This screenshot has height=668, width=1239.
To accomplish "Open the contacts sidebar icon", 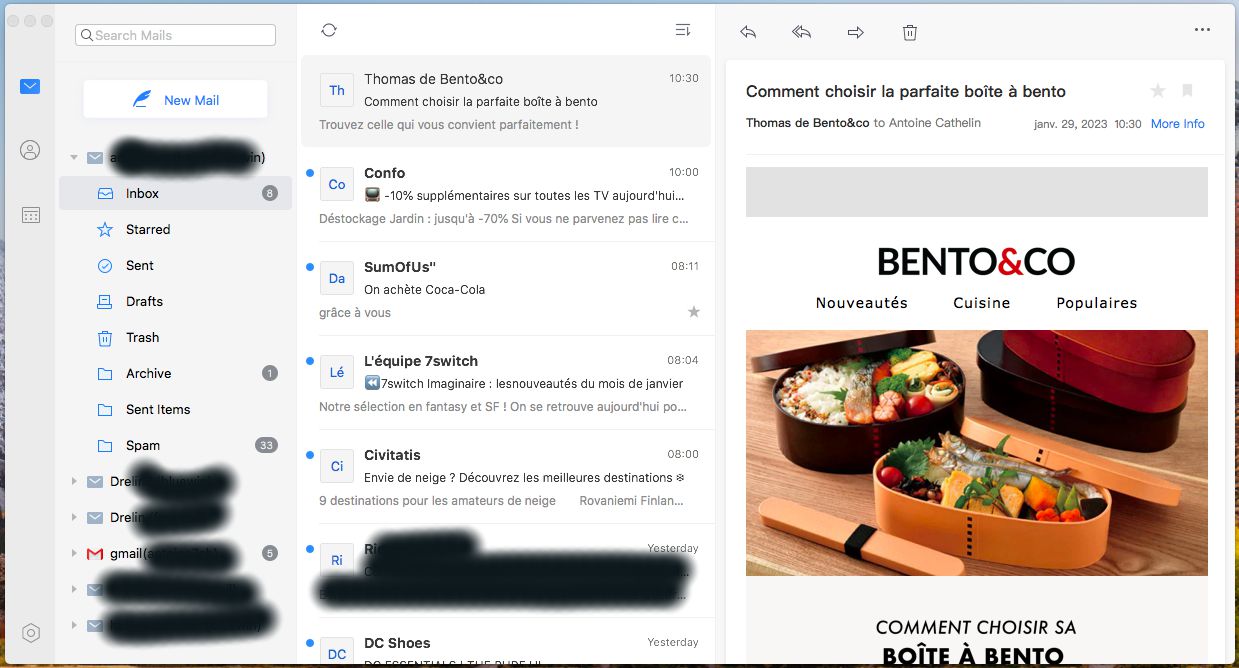I will click(30, 151).
